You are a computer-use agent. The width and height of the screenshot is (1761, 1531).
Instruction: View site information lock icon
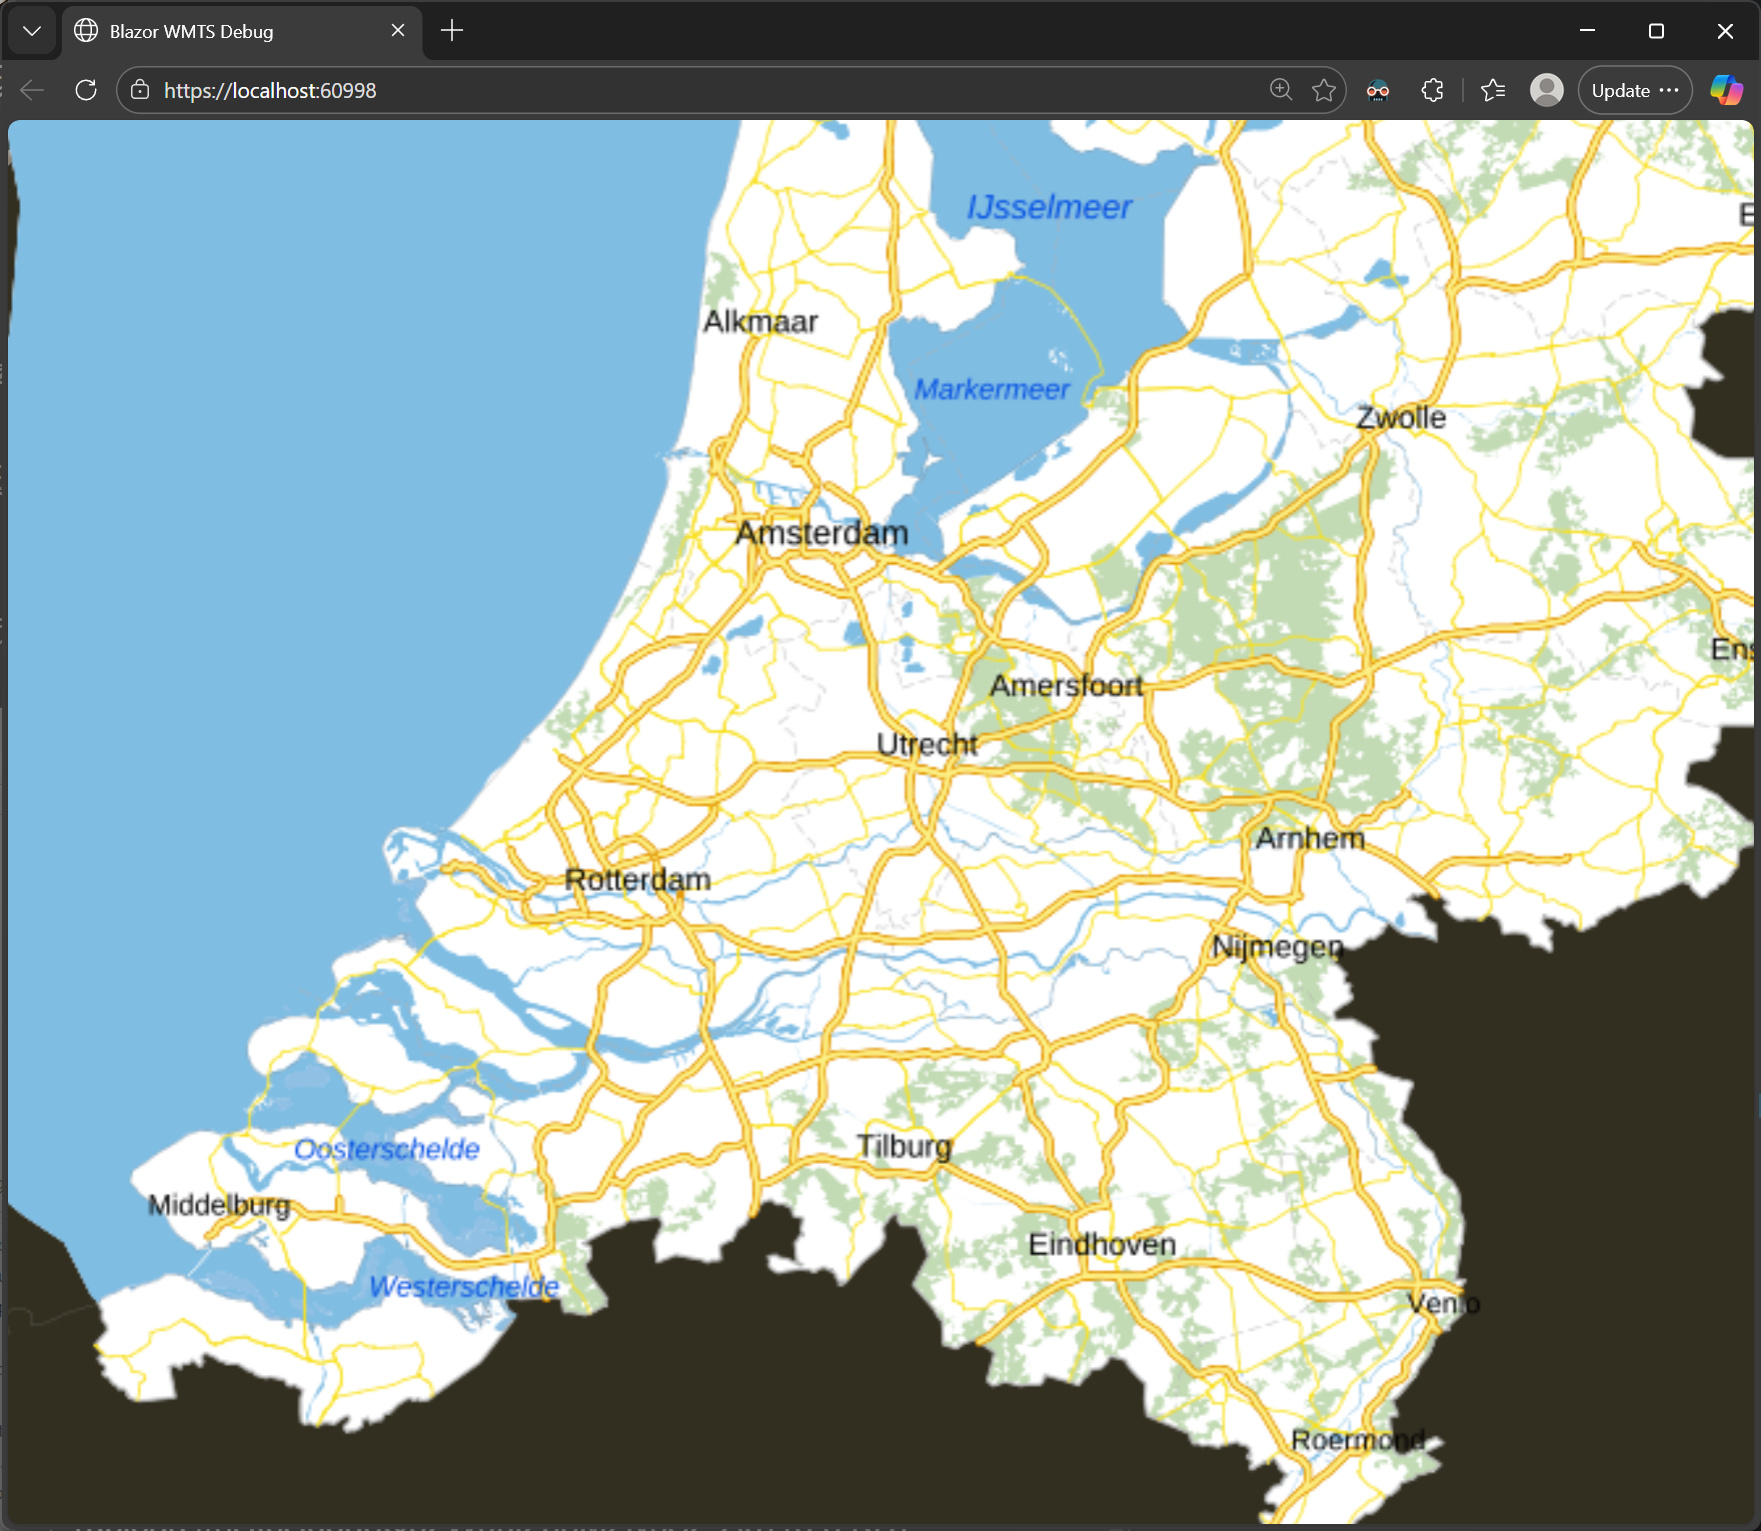(x=140, y=90)
